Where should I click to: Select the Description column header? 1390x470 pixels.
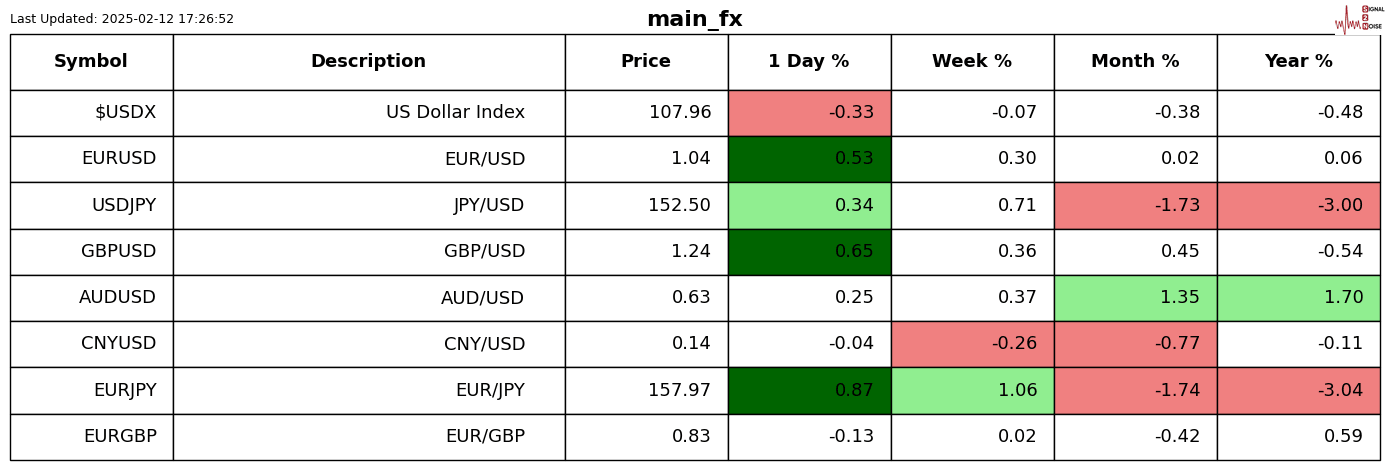(x=368, y=62)
